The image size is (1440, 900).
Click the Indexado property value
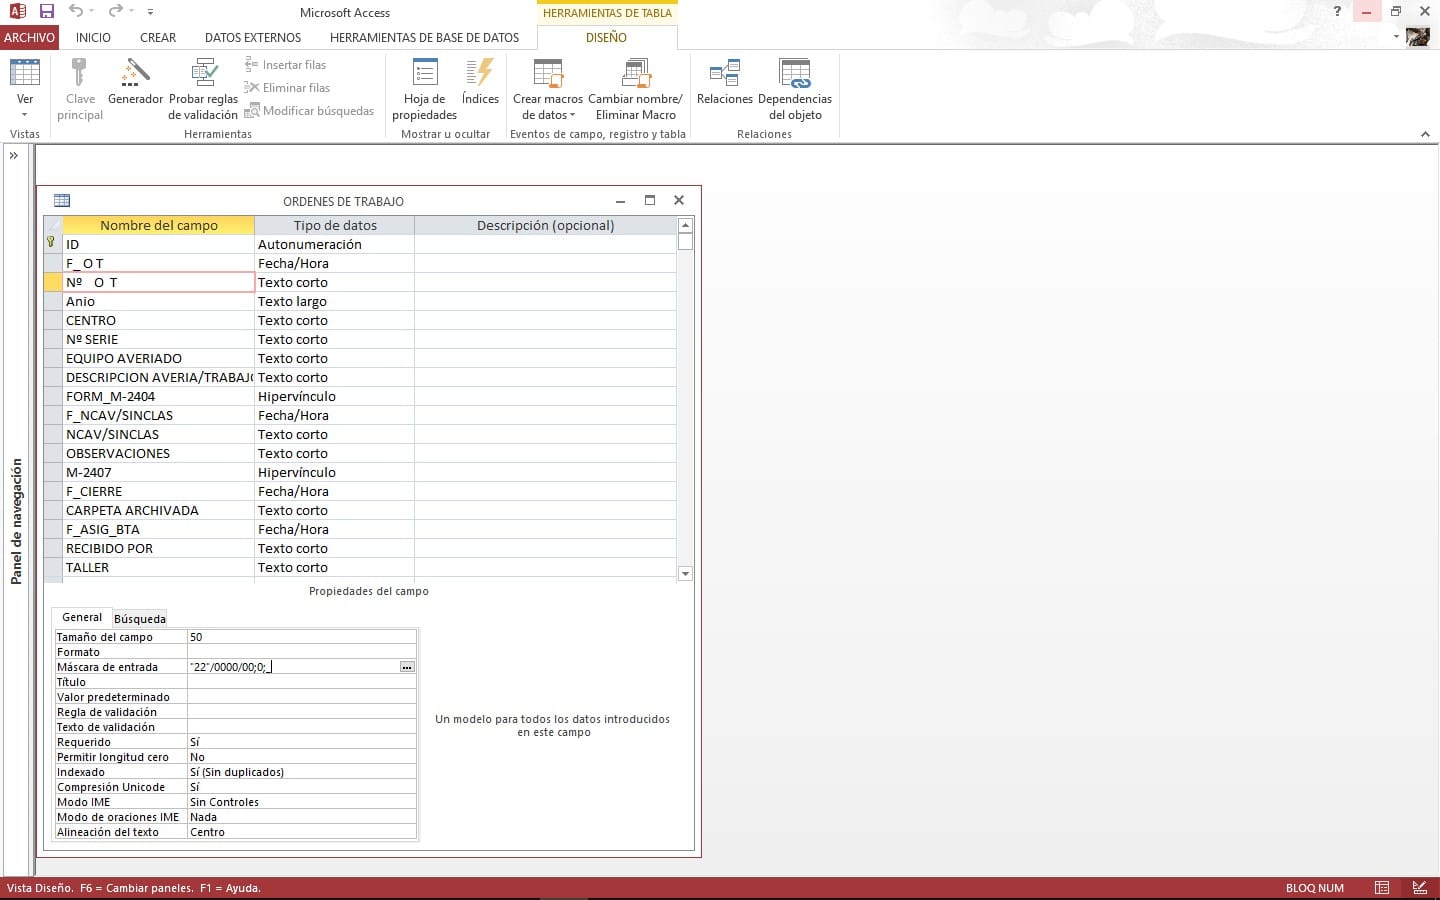[301, 772]
